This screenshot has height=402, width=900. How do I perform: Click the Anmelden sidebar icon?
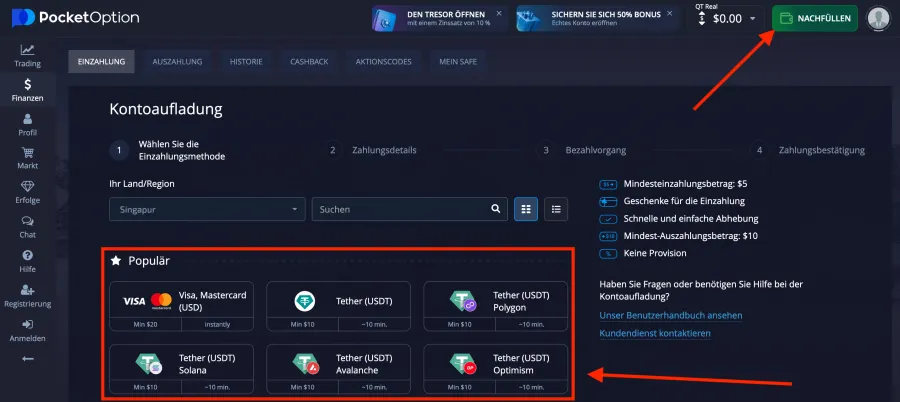pyautogui.click(x=27, y=324)
